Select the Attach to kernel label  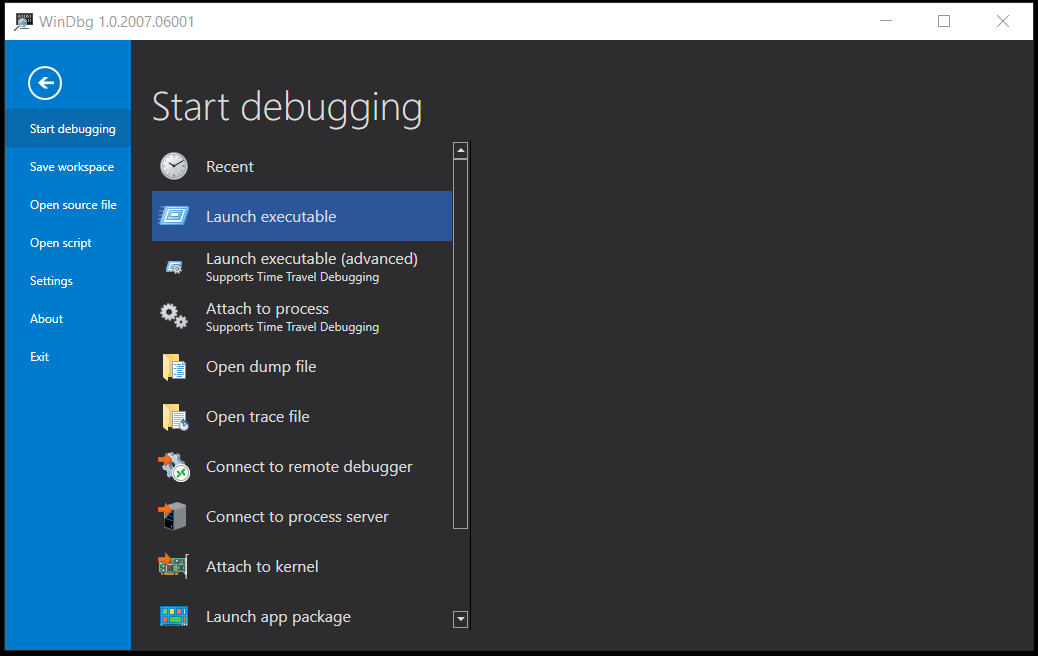point(262,567)
